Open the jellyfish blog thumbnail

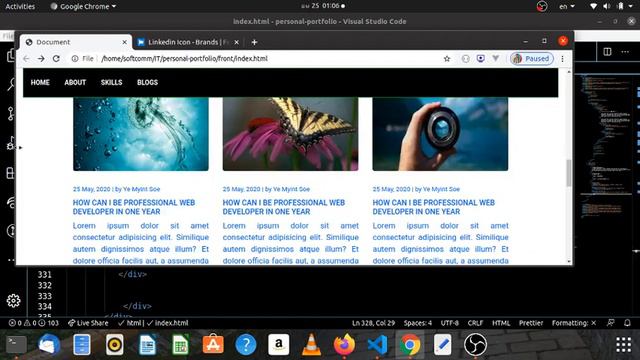pos(141,134)
